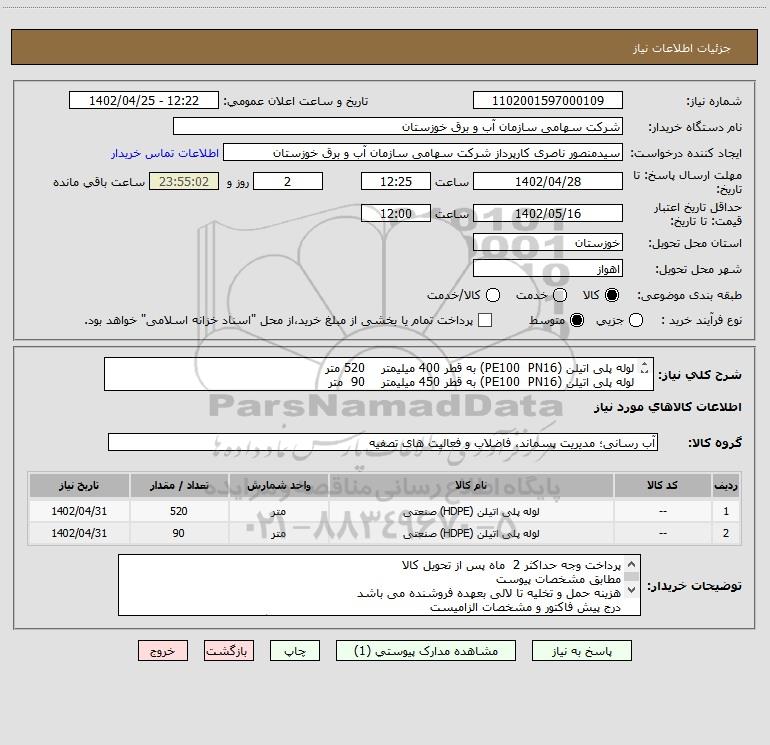
Task: Select the متوسط purchase type radio
Action: tap(577, 320)
